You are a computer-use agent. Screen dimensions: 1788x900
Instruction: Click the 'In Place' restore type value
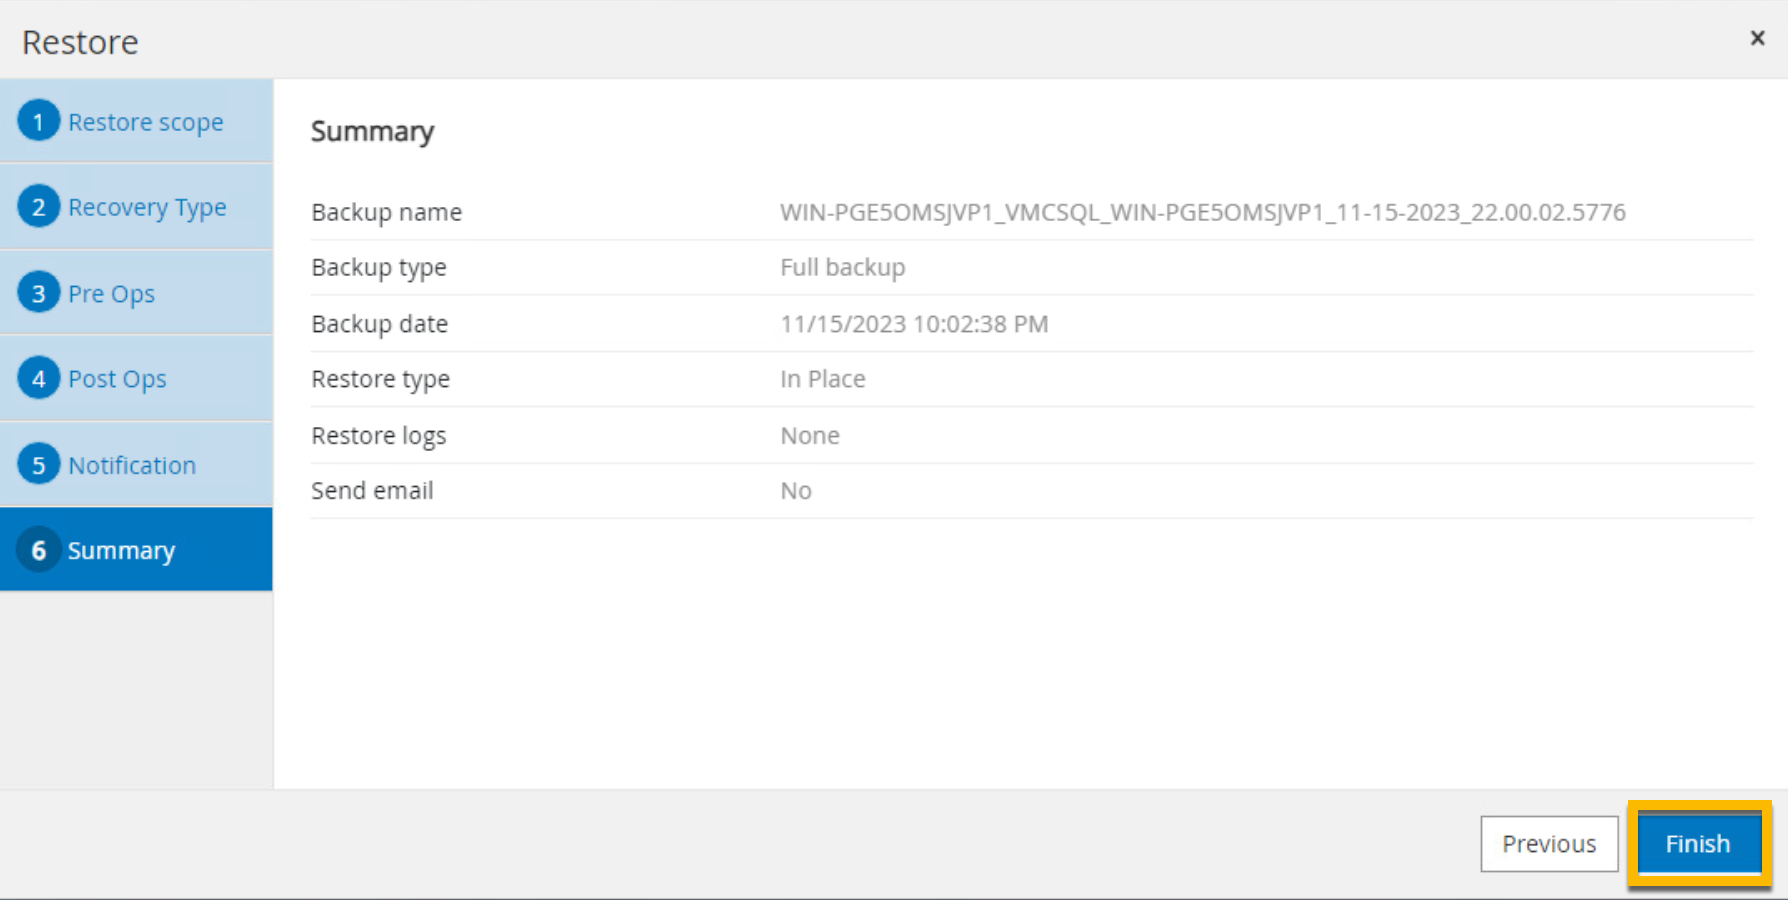pyautogui.click(x=823, y=379)
